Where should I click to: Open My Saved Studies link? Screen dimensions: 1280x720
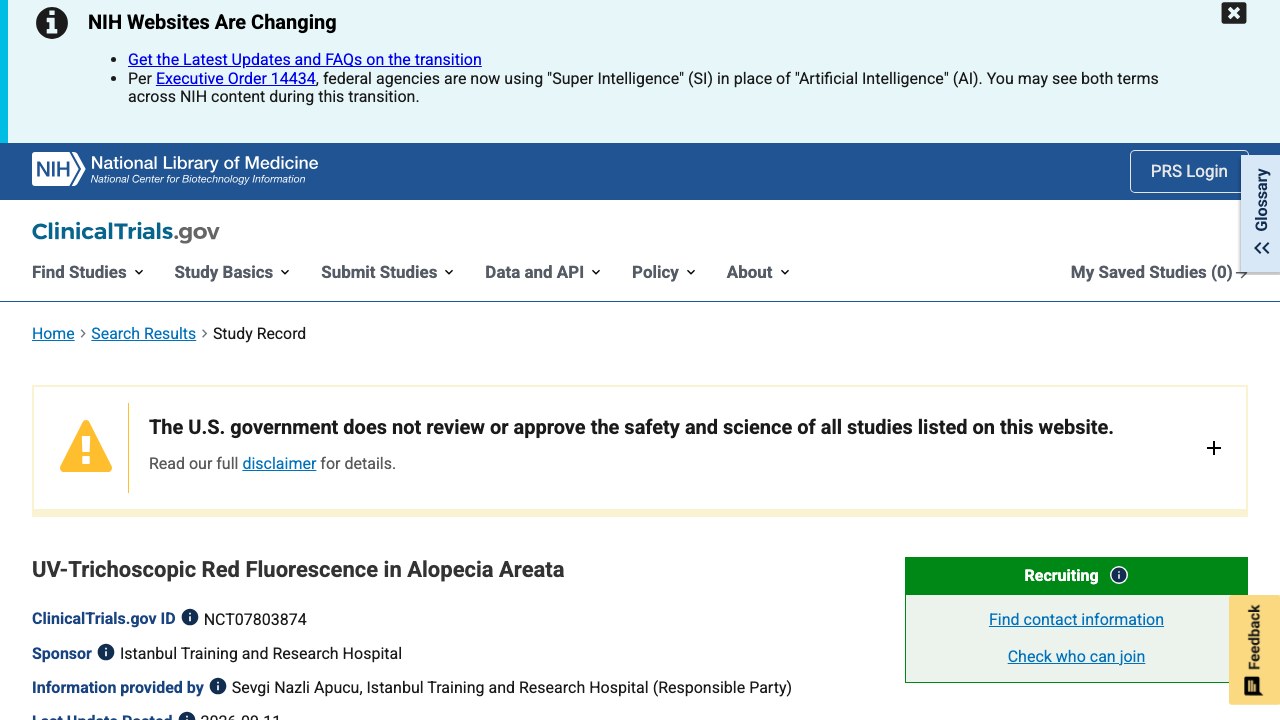pos(1159,272)
